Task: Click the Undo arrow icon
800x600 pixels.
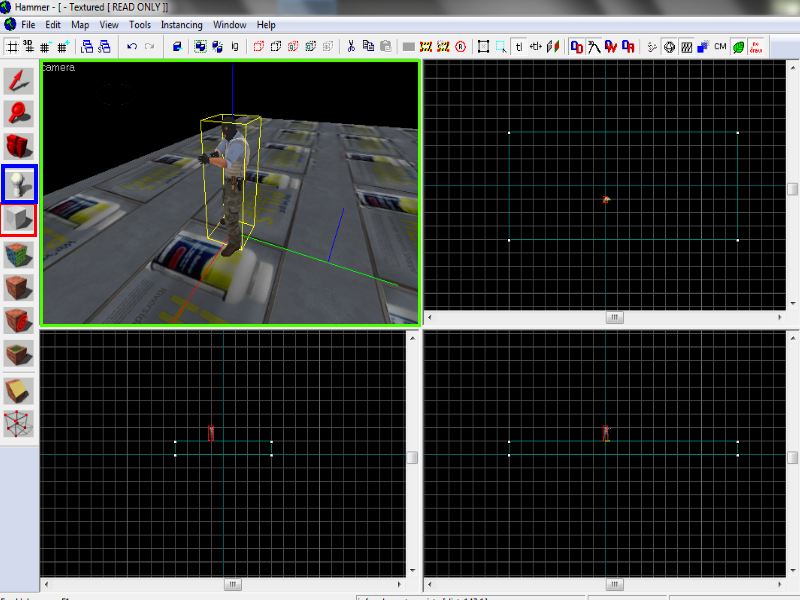Action: point(132,46)
